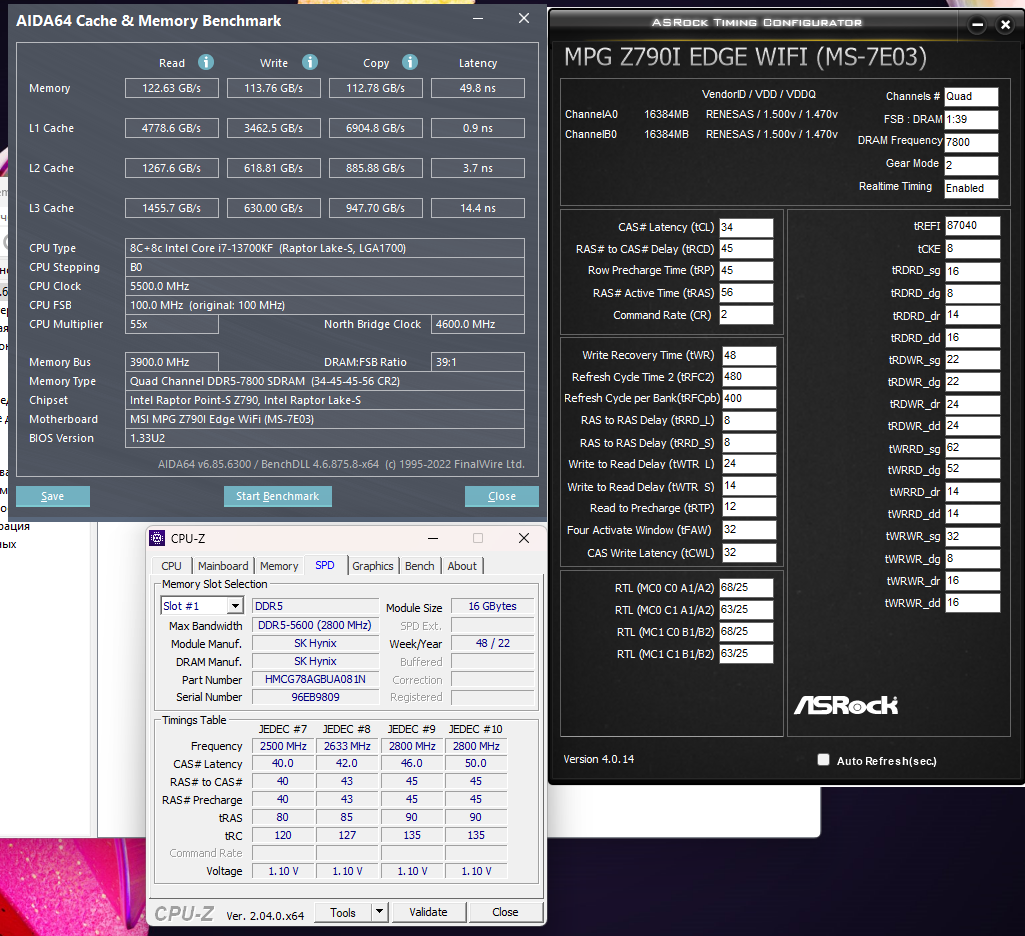Click the Channels # field showing Quad
1025x936 pixels.
click(x=971, y=96)
